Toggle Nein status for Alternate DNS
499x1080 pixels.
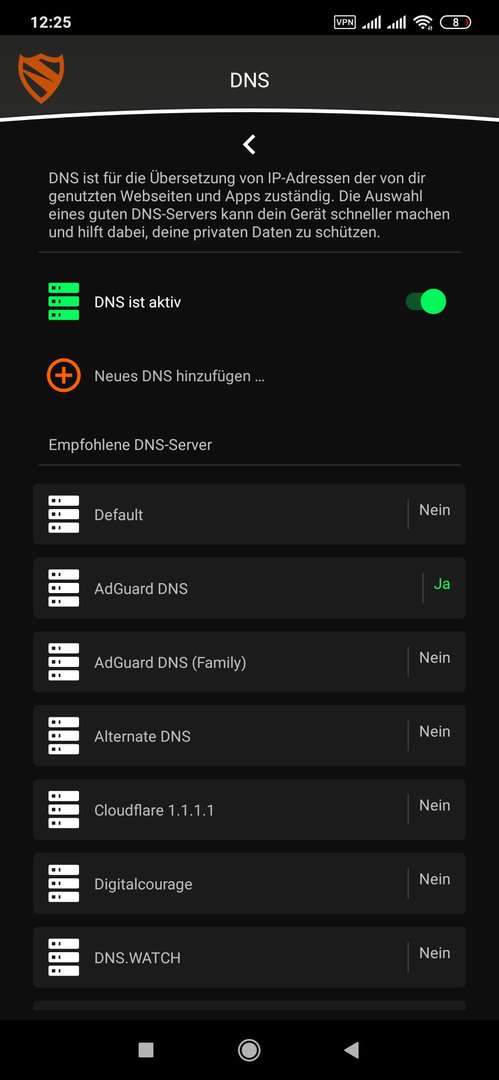click(435, 731)
